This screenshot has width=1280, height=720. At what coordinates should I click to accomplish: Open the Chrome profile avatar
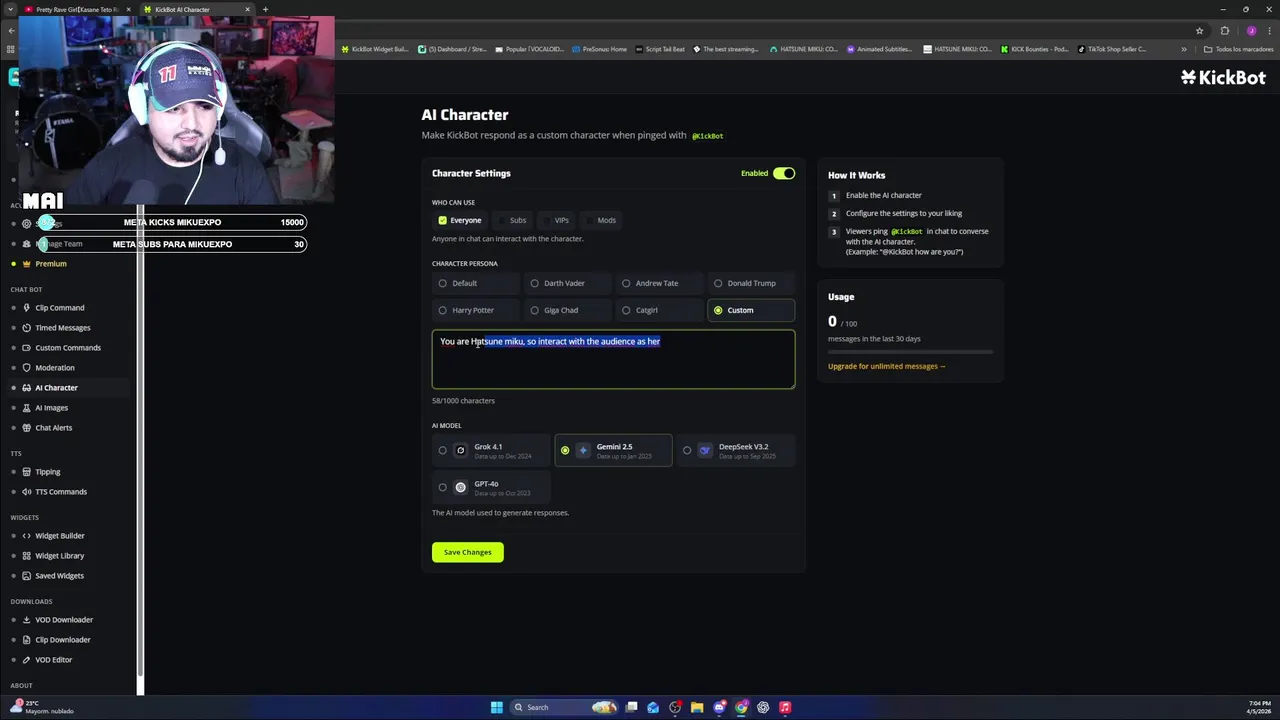[x=1251, y=31]
